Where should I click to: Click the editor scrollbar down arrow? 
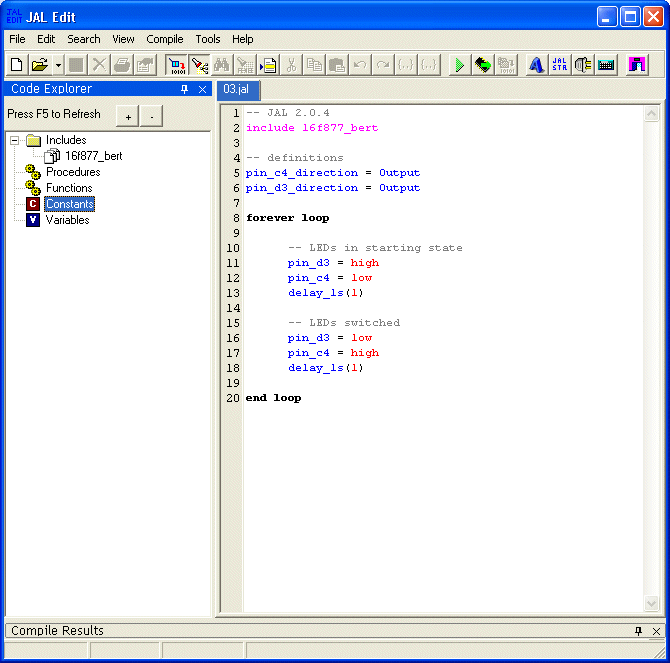(651, 603)
